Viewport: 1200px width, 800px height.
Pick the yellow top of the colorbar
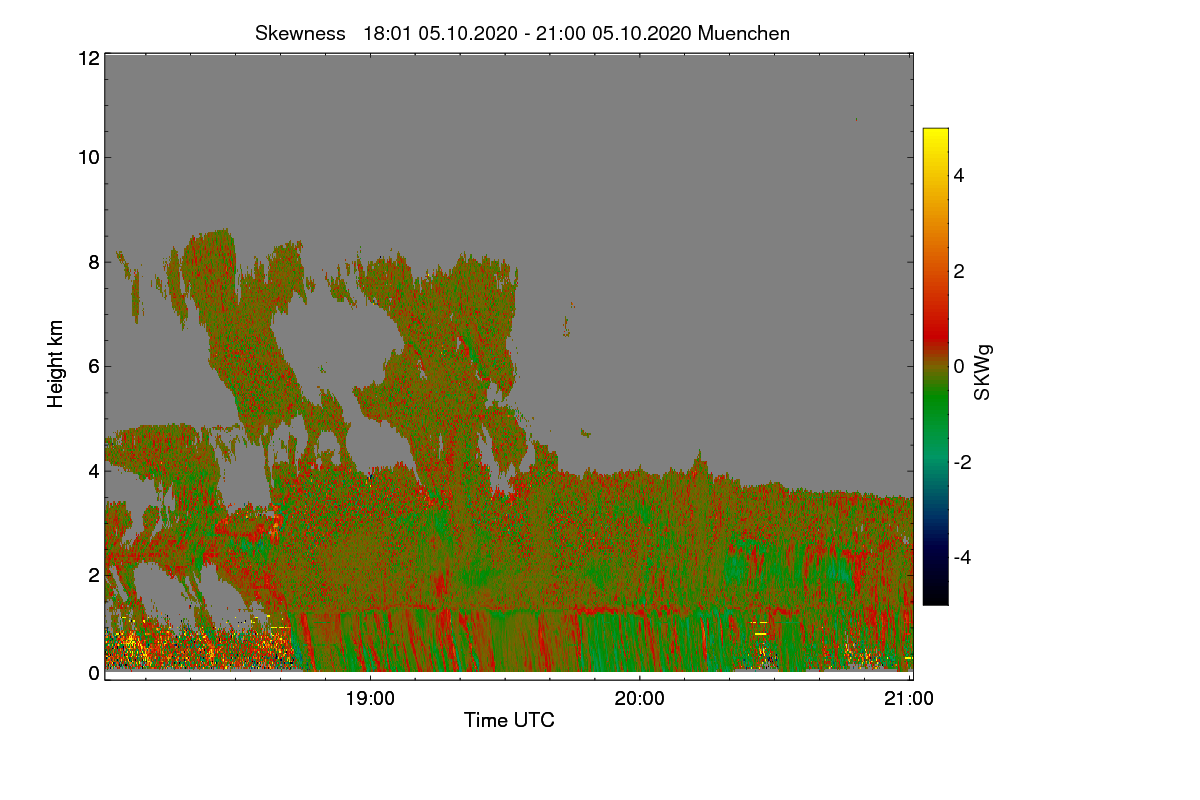[x=935, y=134]
